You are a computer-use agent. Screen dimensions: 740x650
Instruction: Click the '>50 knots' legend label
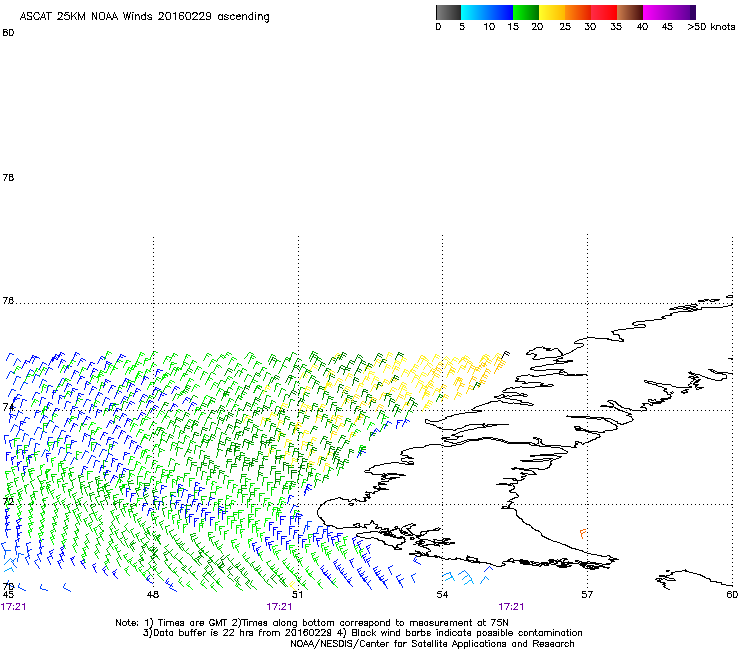[x=711, y=27]
